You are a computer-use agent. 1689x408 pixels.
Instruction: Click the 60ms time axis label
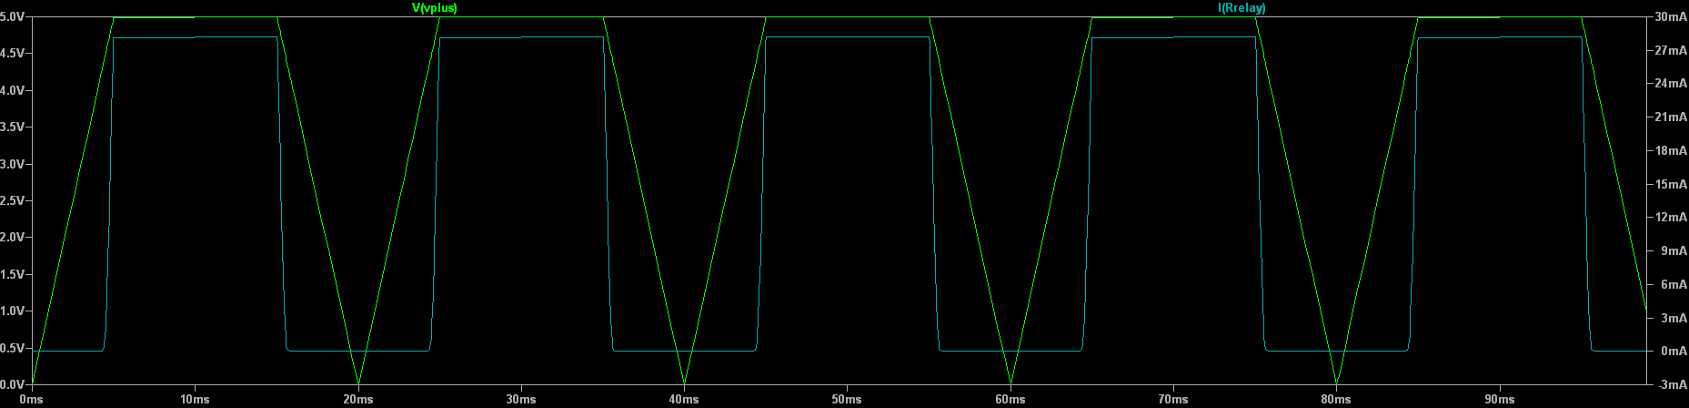pyautogui.click(x=1010, y=399)
